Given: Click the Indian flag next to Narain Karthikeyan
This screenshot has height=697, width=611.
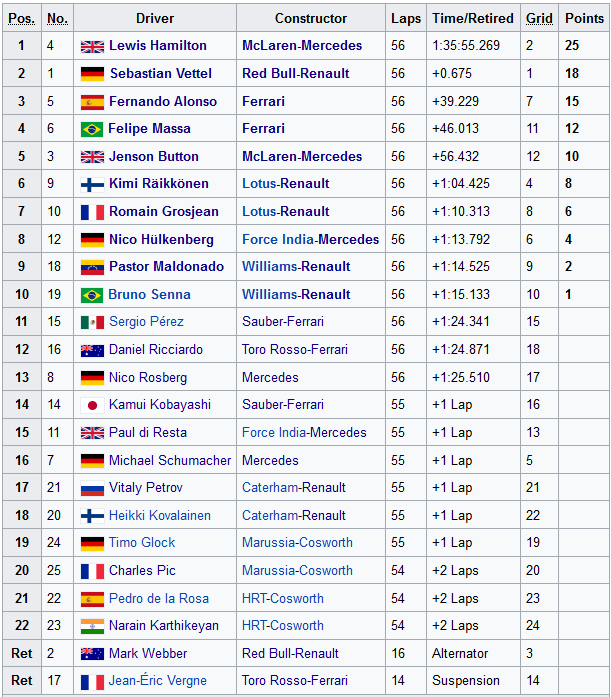Looking at the screenshot, I should 92,626.
